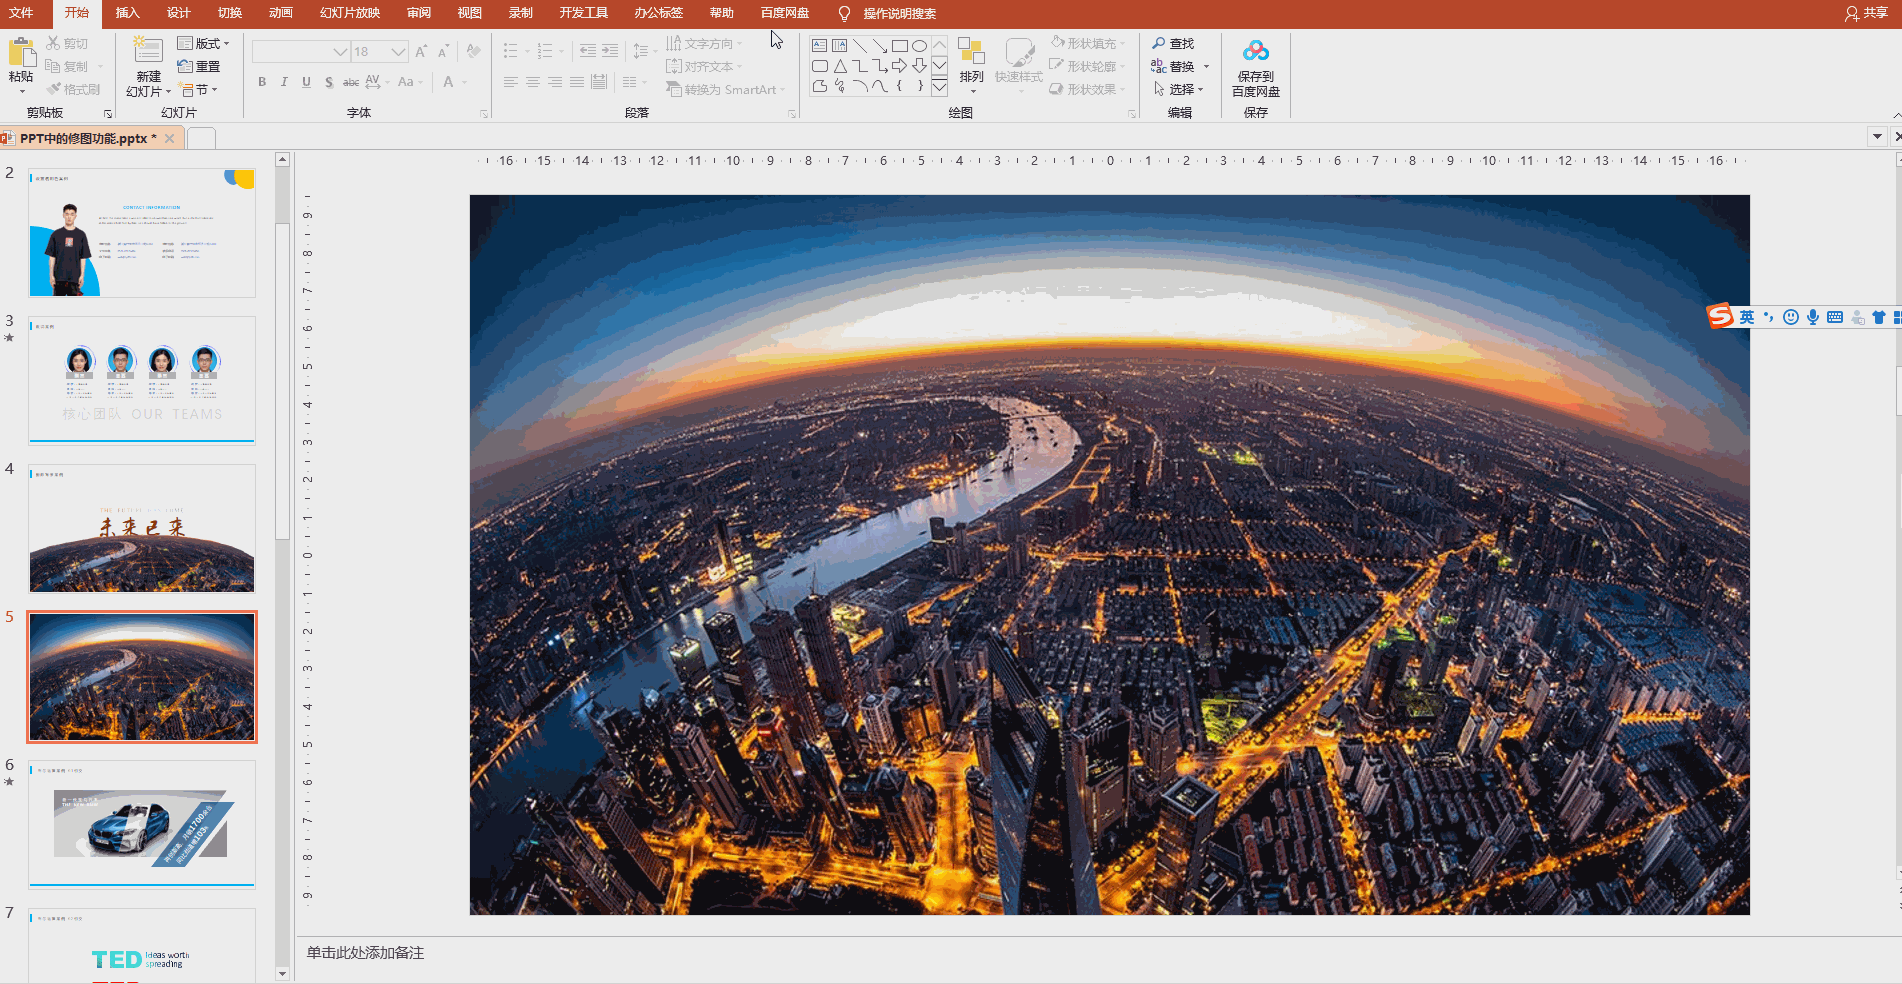Select the oval shape in gallery
This screenshot has width=1902, height=984.
click(x=919, y=46)
